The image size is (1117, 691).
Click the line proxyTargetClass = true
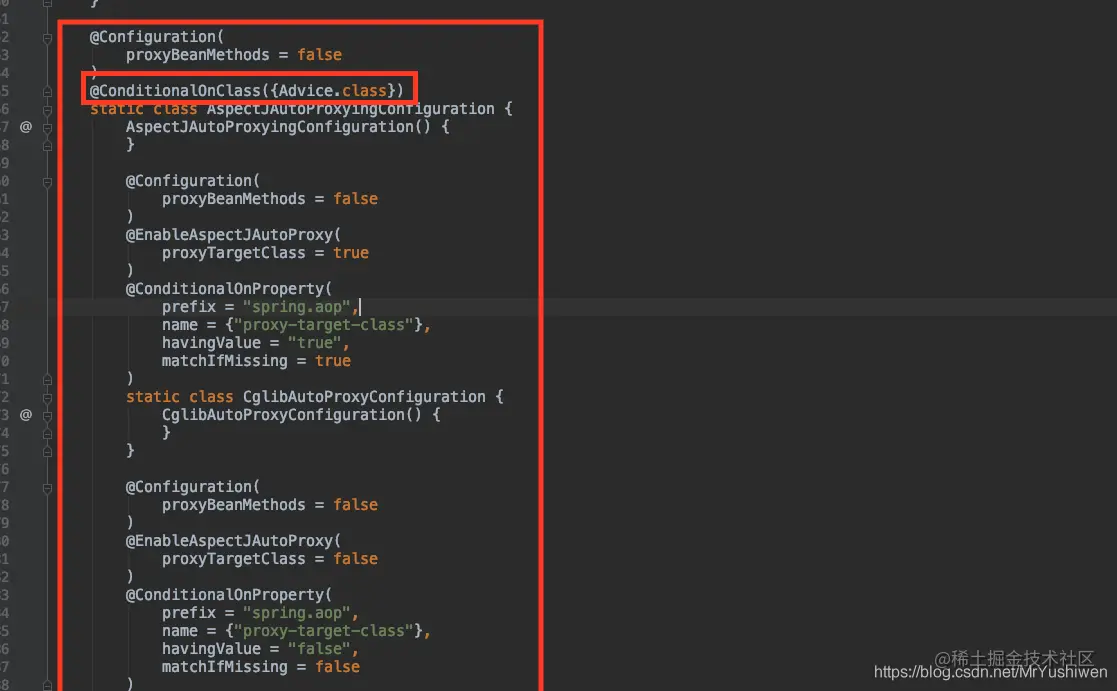(265, 253)
